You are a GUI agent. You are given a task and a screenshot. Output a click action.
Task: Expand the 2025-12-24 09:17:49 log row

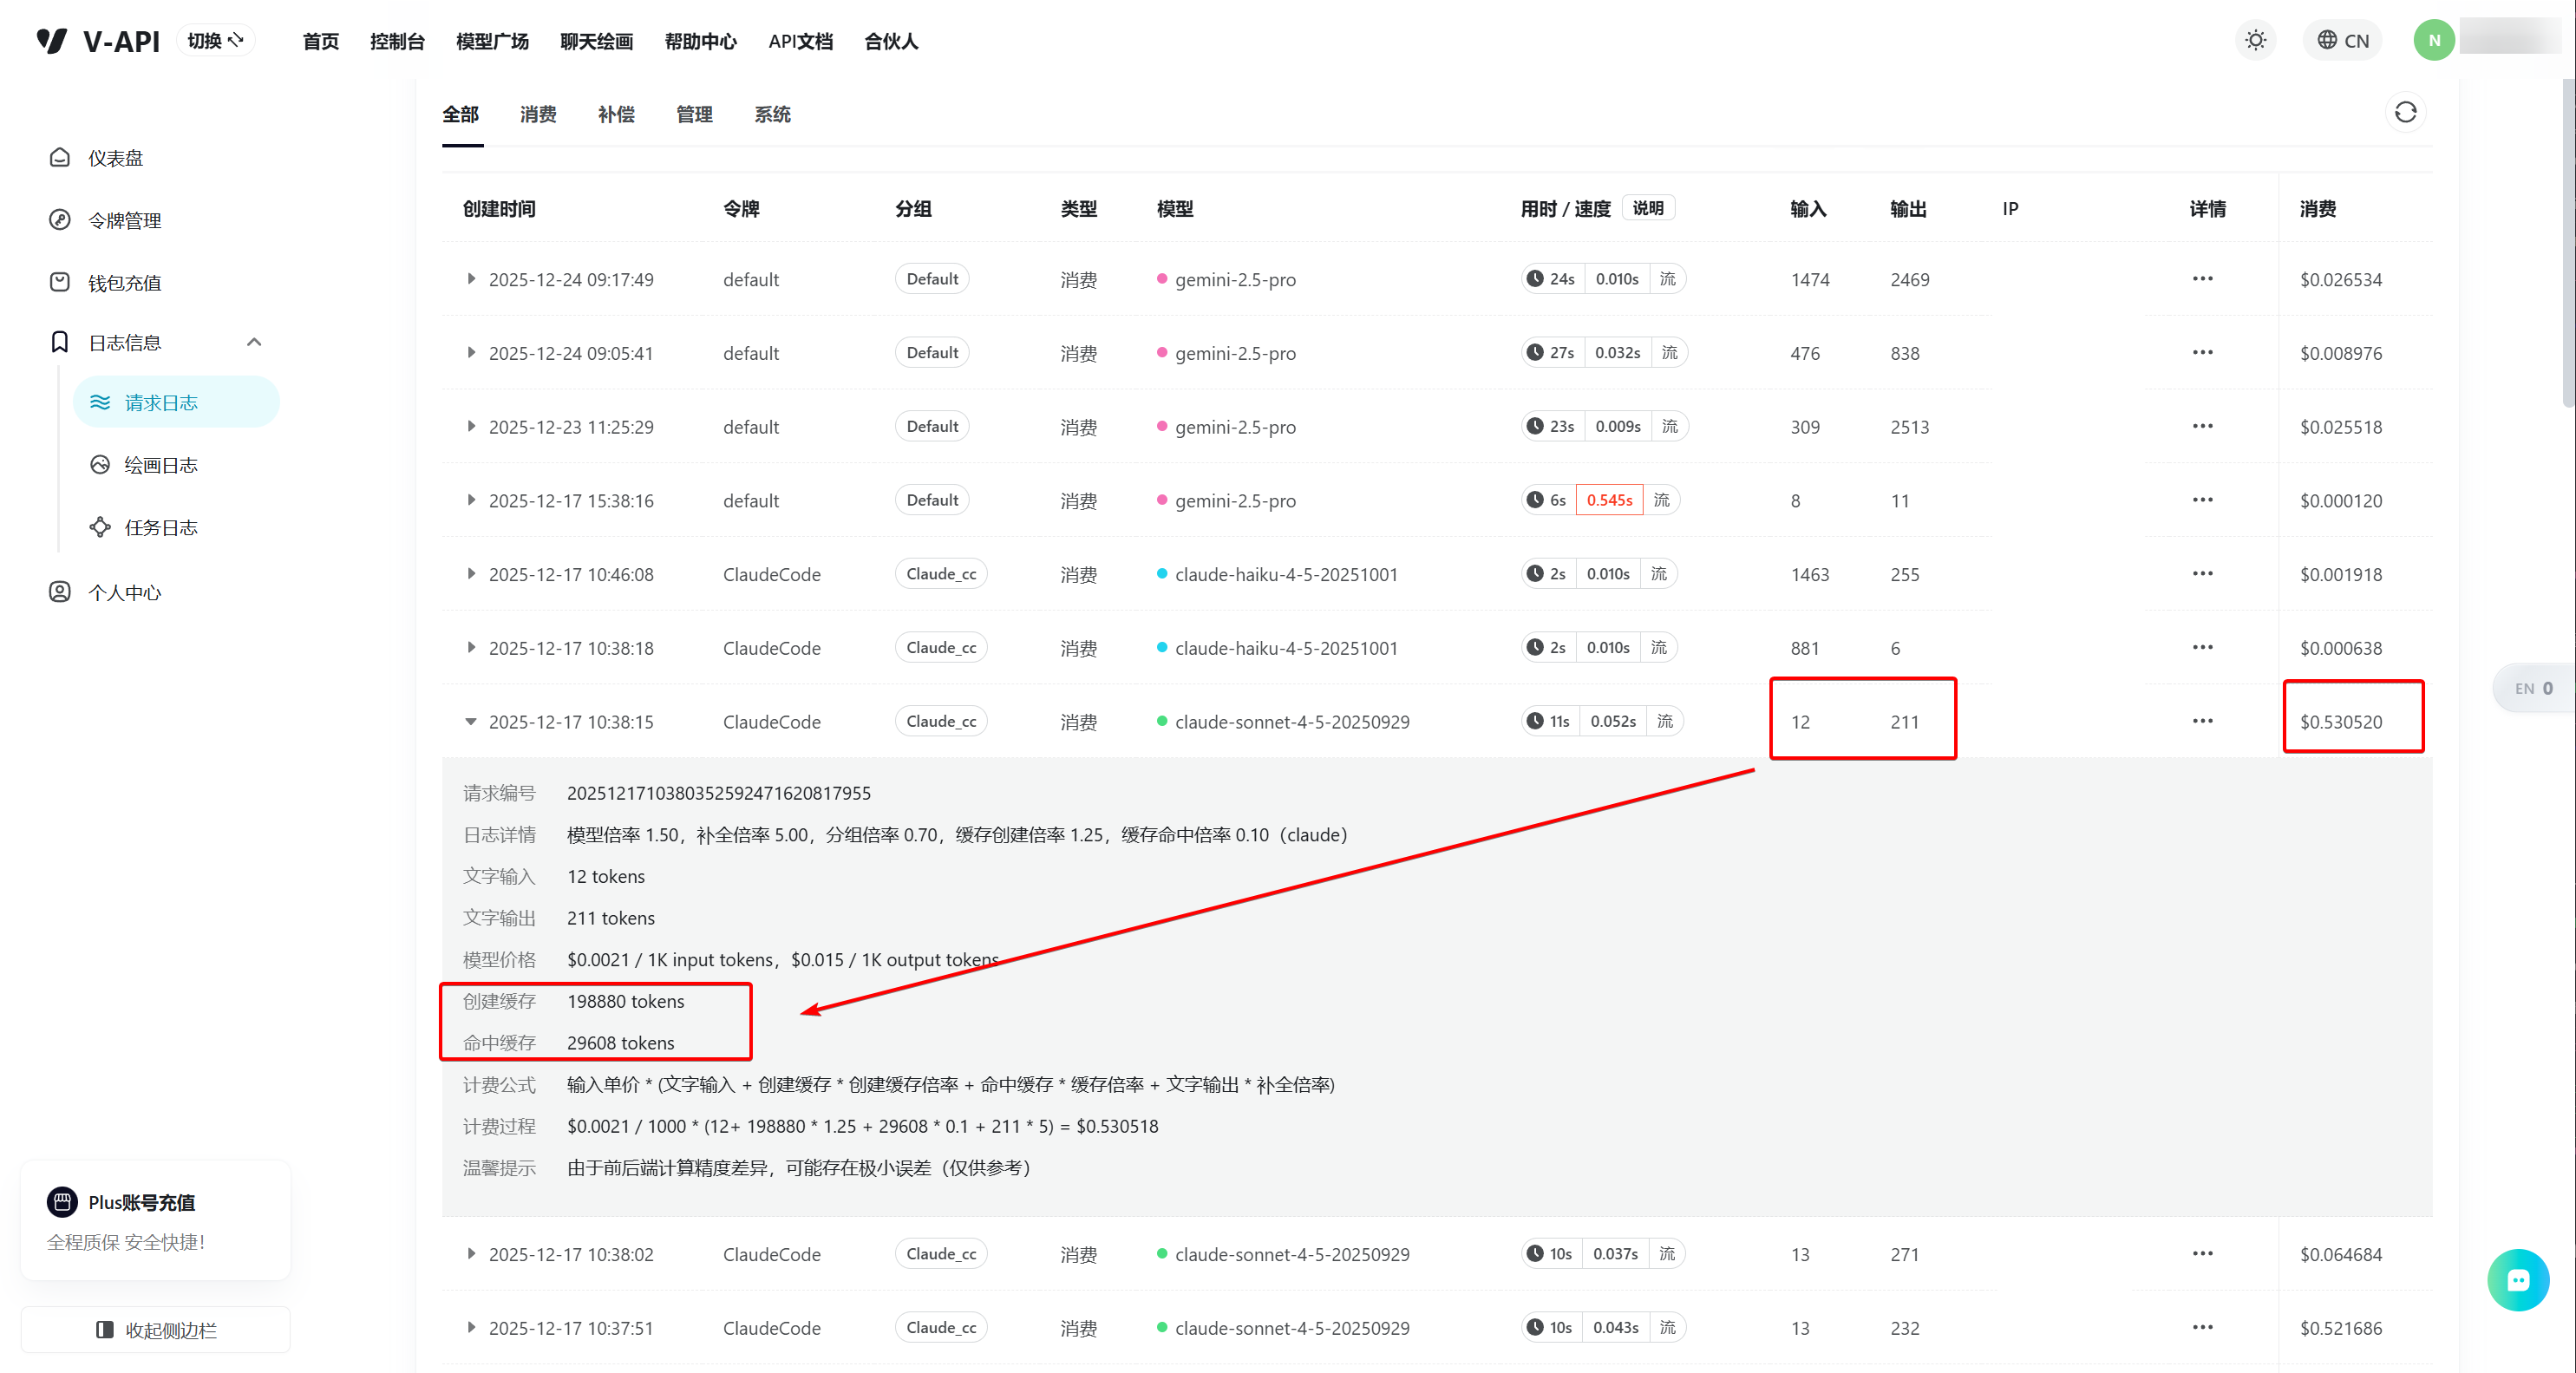coord(470,279)
